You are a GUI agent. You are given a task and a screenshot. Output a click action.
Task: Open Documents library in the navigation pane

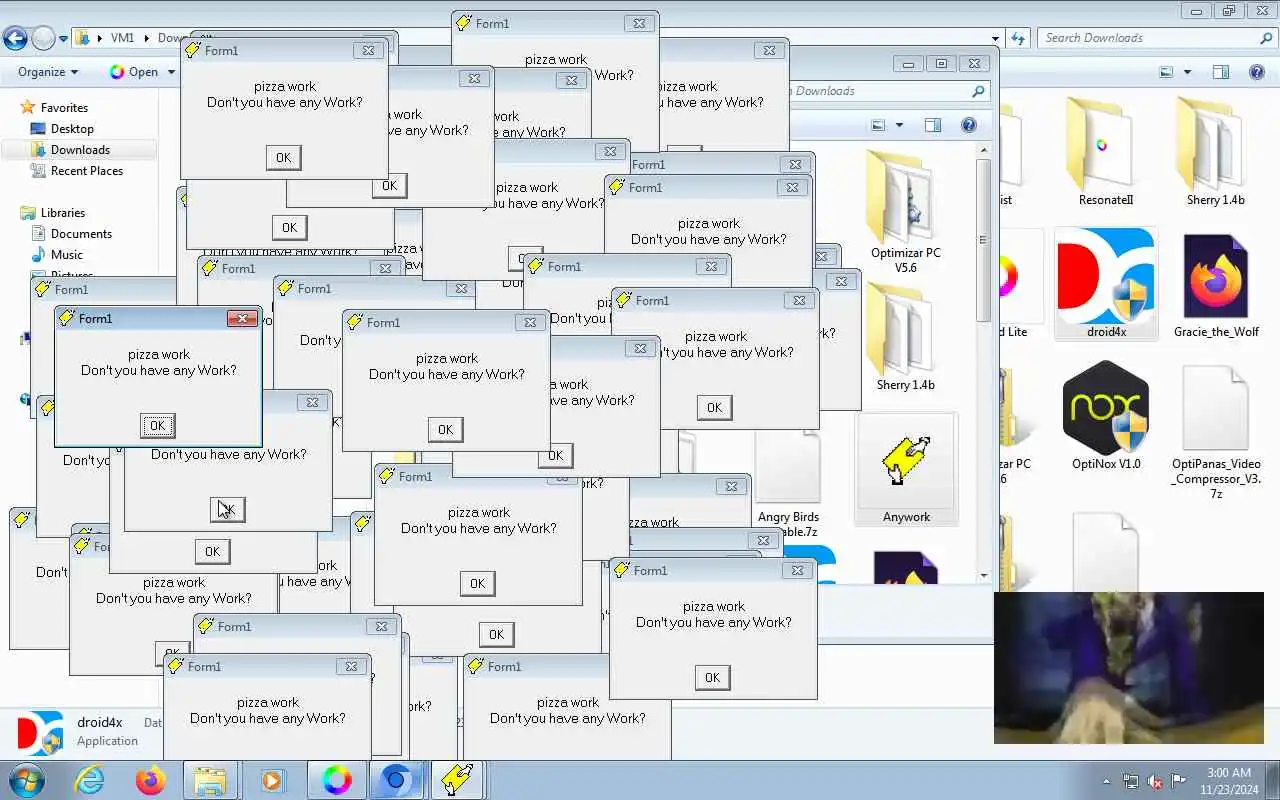pyautogui.click(x=81, y=234)
